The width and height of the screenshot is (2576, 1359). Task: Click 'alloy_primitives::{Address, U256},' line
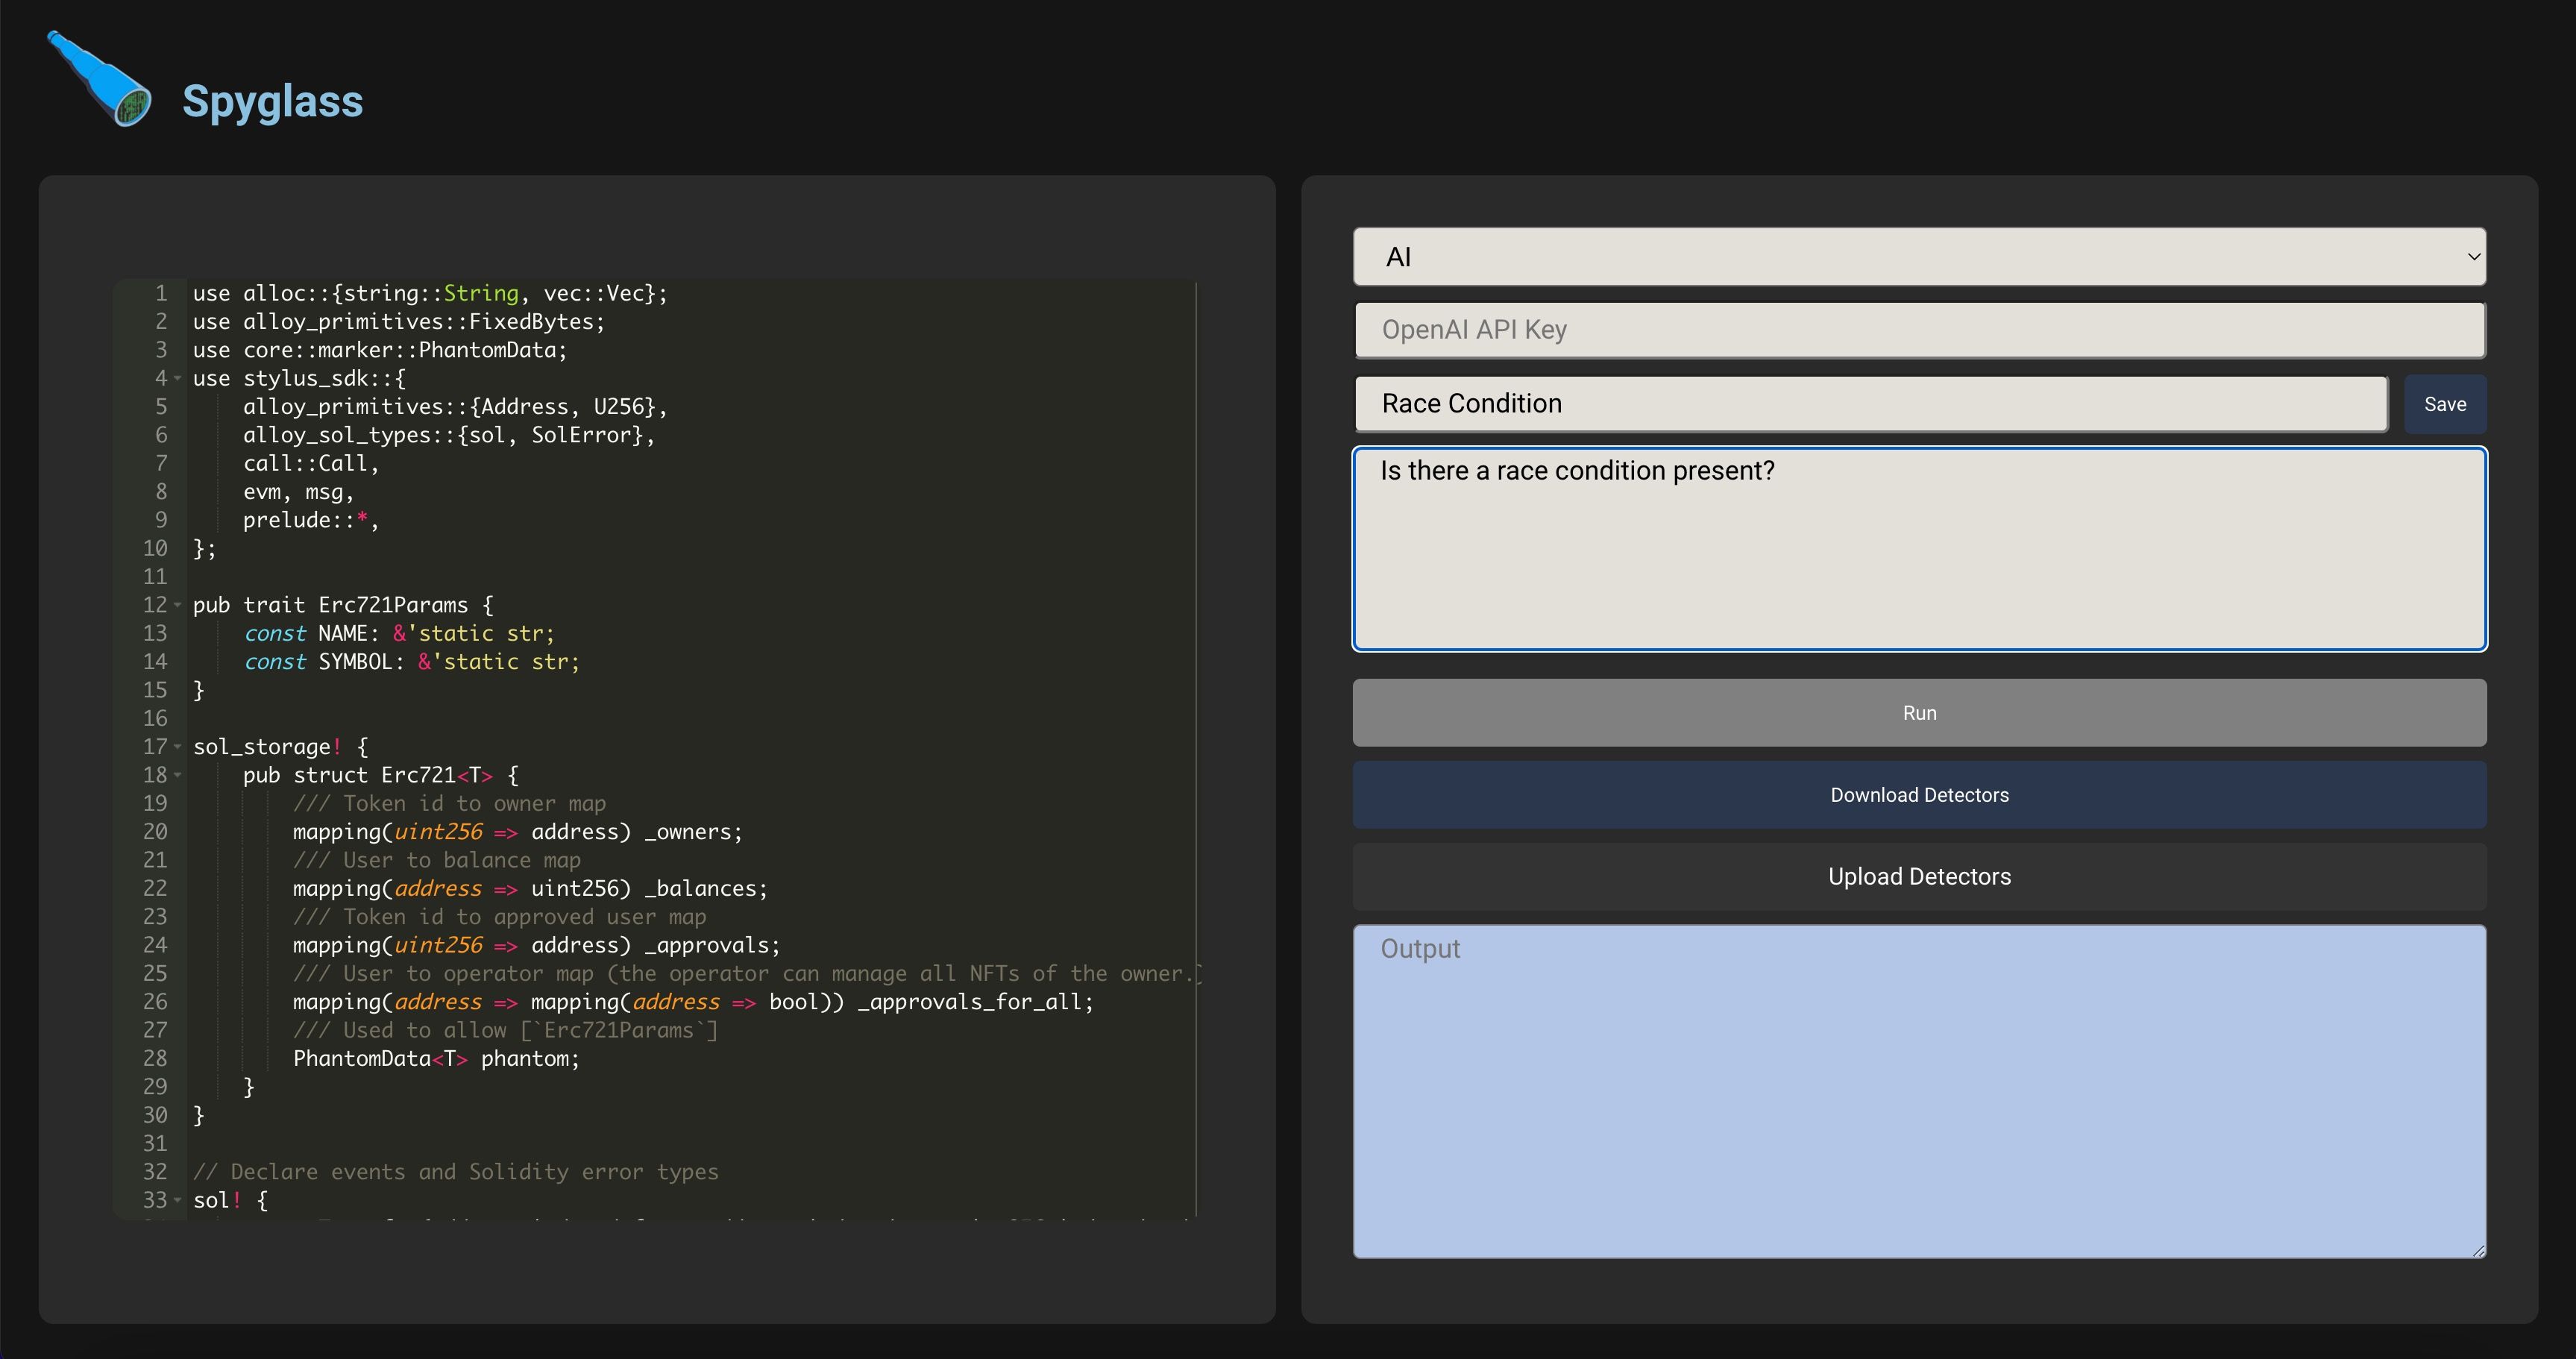pyautogui.click(x=455, y=407)
